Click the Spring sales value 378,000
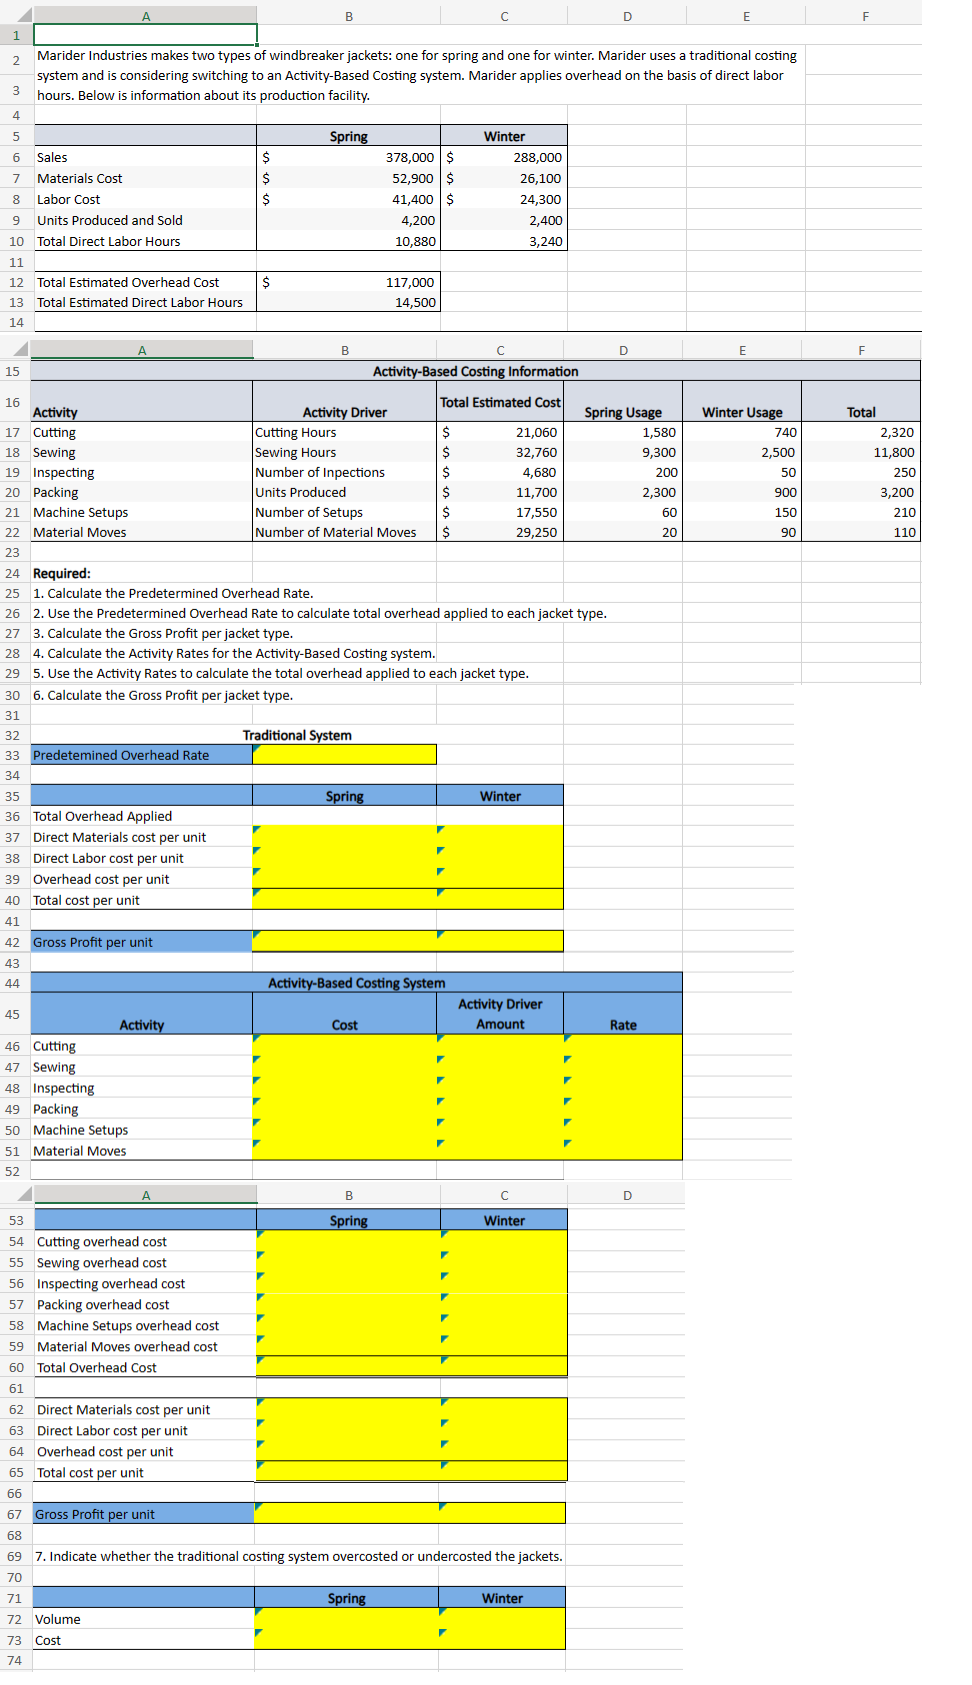 click(x=348, y=157)
